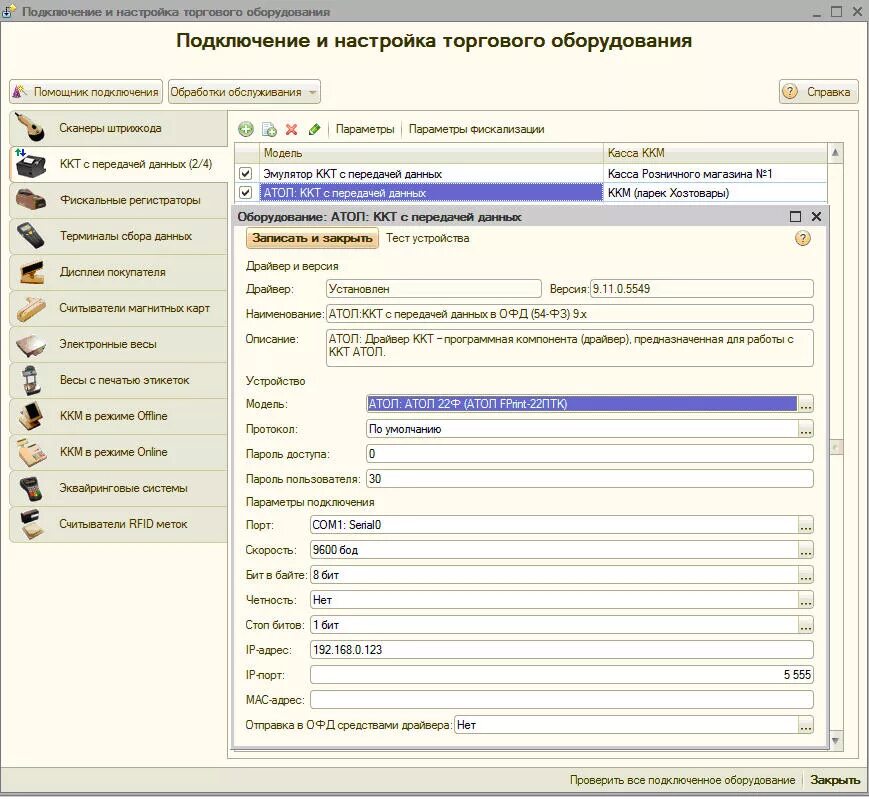Click the fiscal registrar icon
869x799 pixels.
(31, 199)
